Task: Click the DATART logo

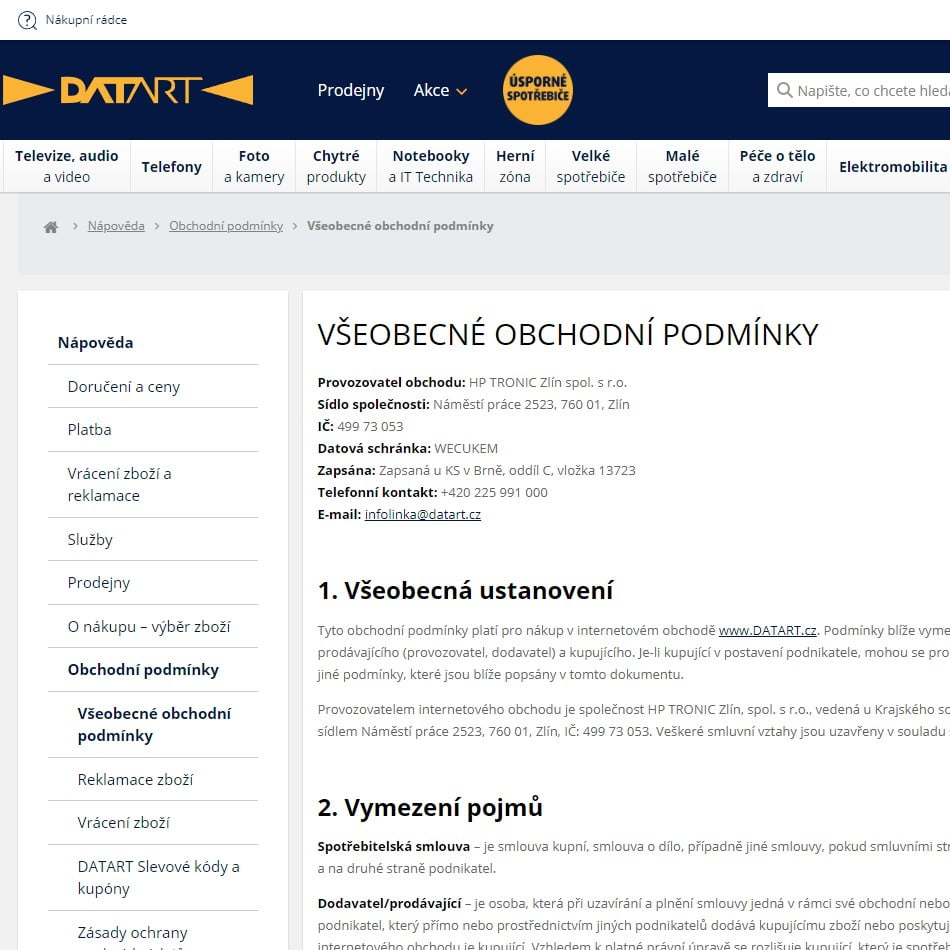Action: pos(128,90)
